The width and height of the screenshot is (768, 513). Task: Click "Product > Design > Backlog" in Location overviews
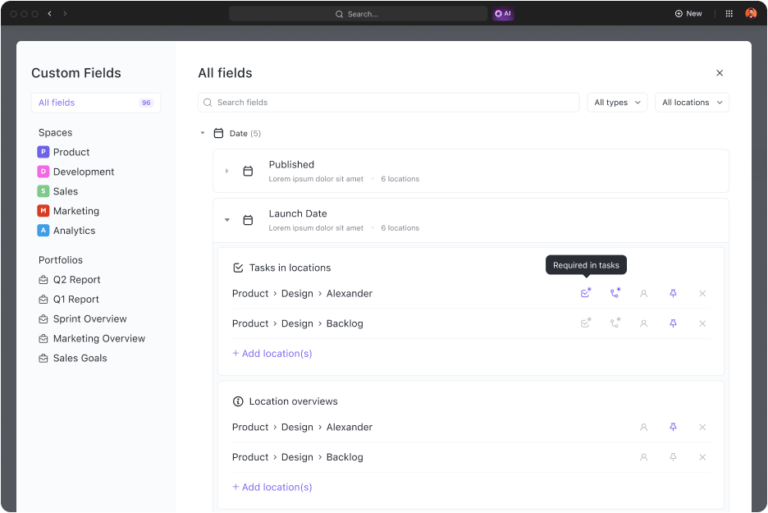click(x=298, y=457)
